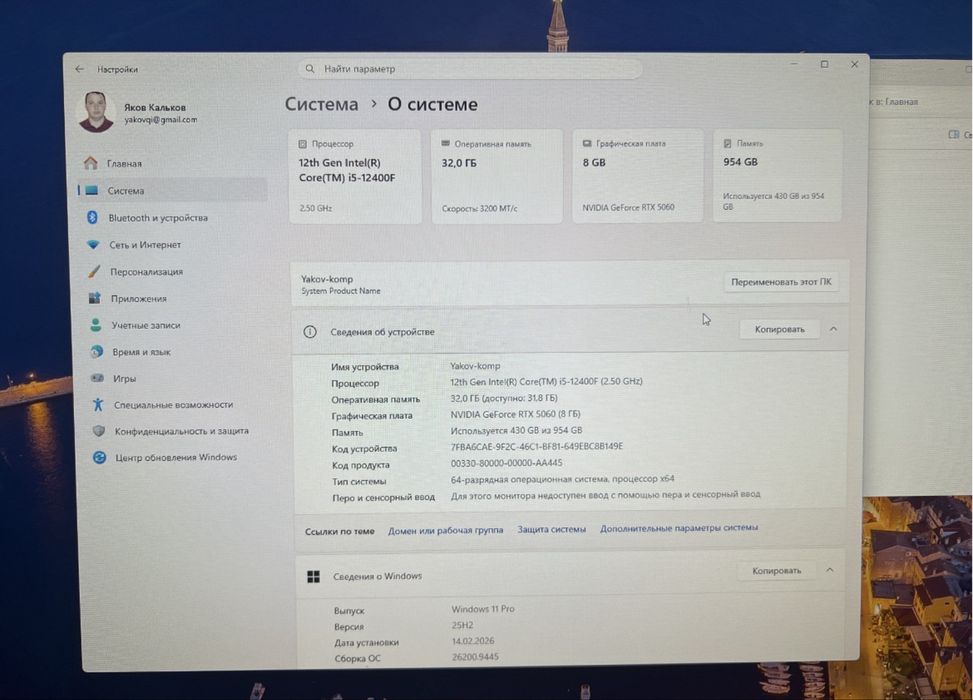
Task: Click the info icon near Сведения об устройстве
Action: click(310, 332)
